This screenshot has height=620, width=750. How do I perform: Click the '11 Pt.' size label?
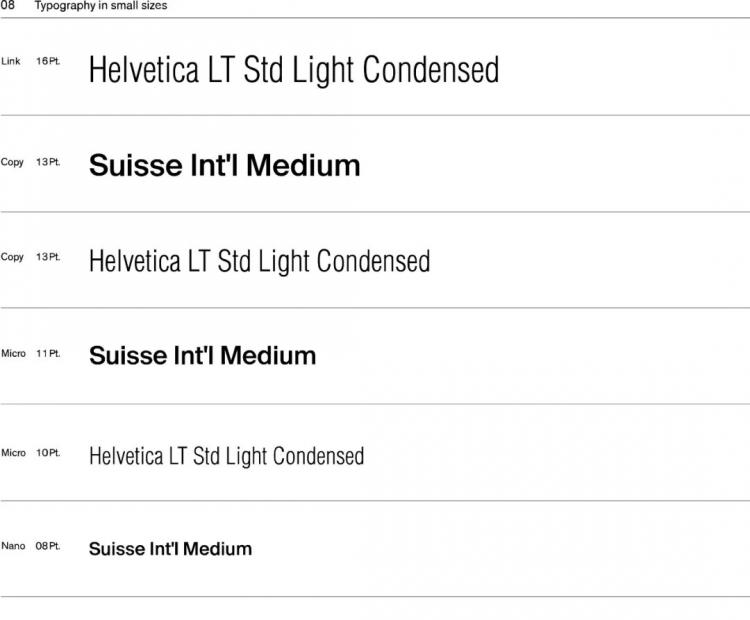(x=48, y=354)
